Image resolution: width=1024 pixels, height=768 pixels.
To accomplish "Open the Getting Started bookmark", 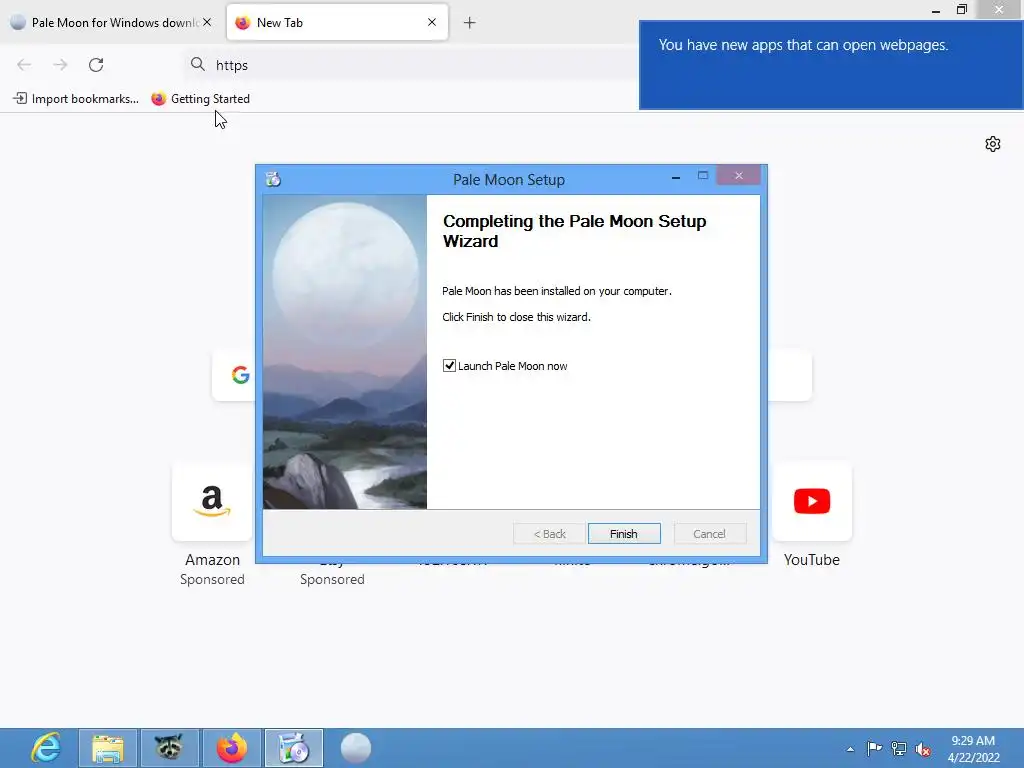I will click(x=200, y=99).
